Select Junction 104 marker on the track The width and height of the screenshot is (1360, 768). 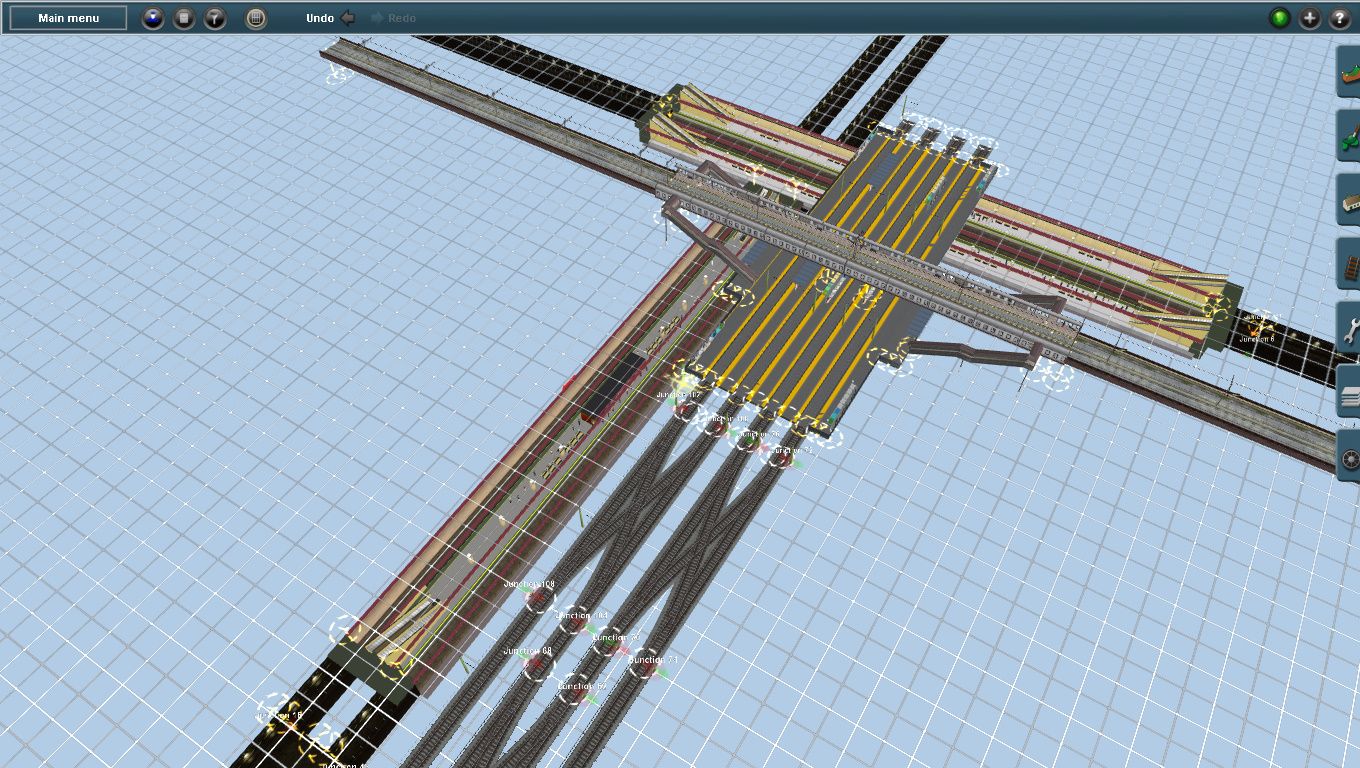point(574,620)
